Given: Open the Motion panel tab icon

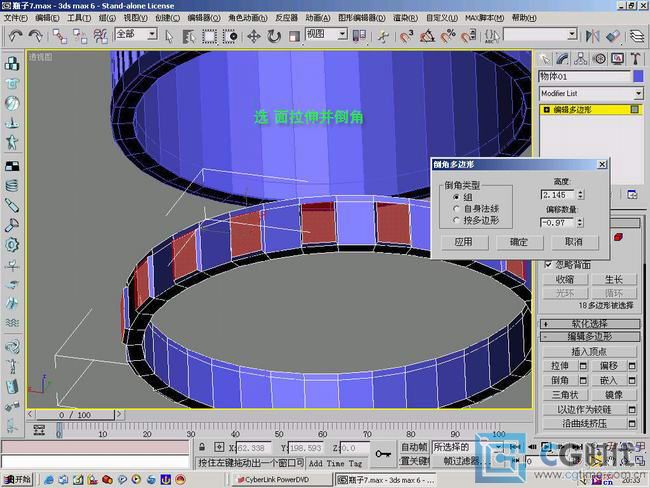Looking at the screenshot, I should tap(599, 59).
